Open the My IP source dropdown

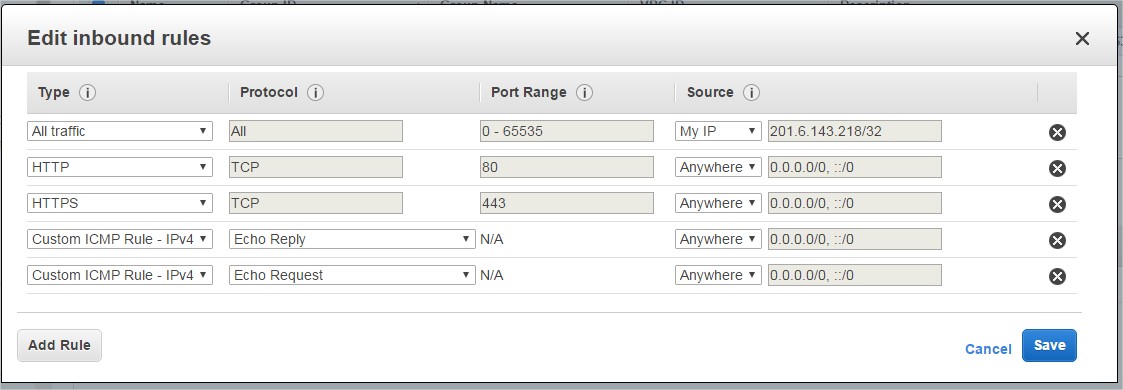[x=718, y=131]
